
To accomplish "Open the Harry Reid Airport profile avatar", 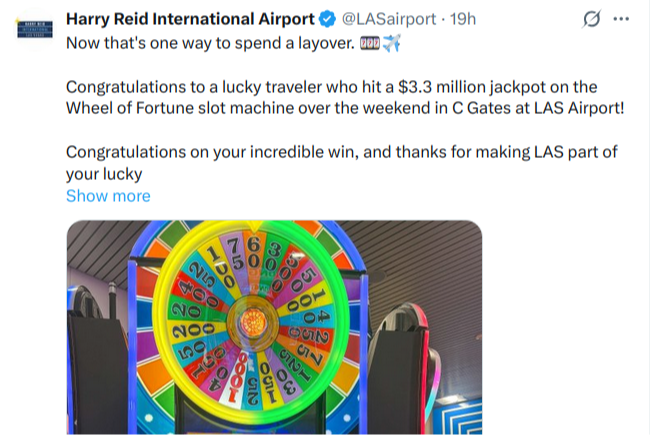I will (35, 29).
